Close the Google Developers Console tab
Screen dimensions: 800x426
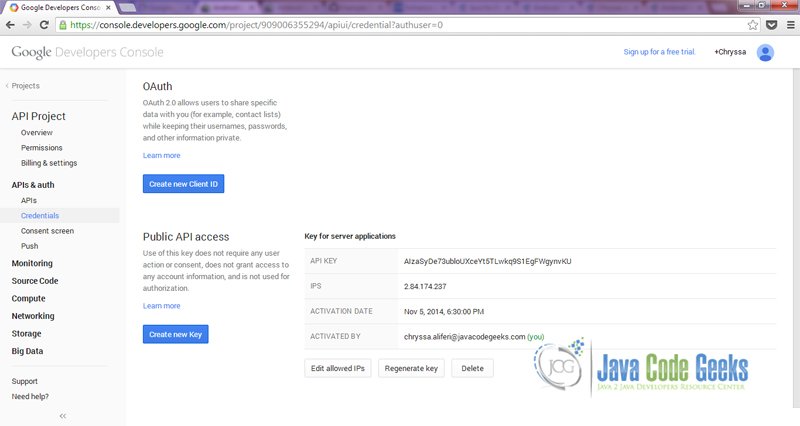click(x=108, y=8)
